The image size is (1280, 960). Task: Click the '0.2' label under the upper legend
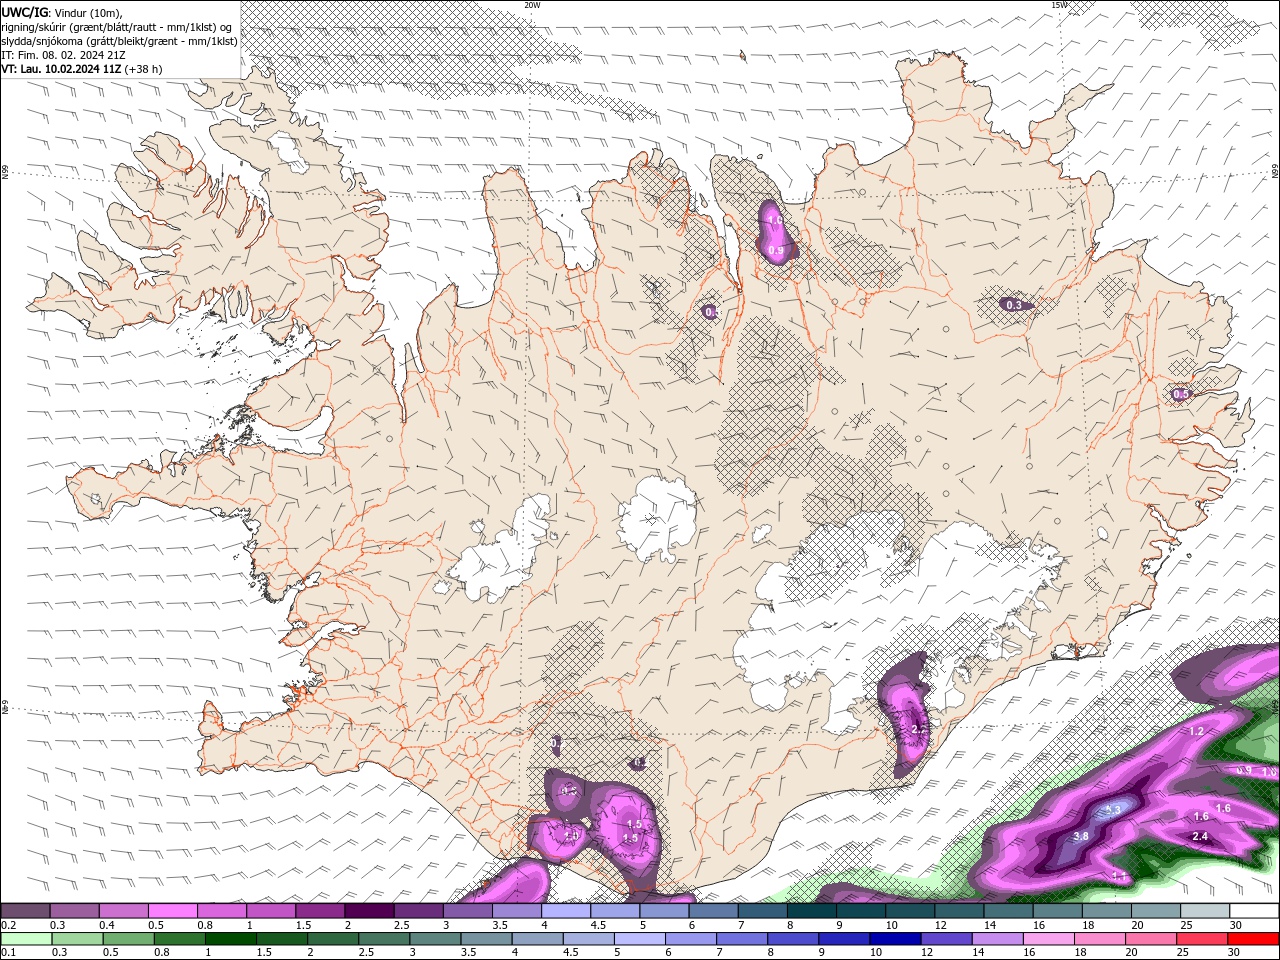tap(9, 925)
